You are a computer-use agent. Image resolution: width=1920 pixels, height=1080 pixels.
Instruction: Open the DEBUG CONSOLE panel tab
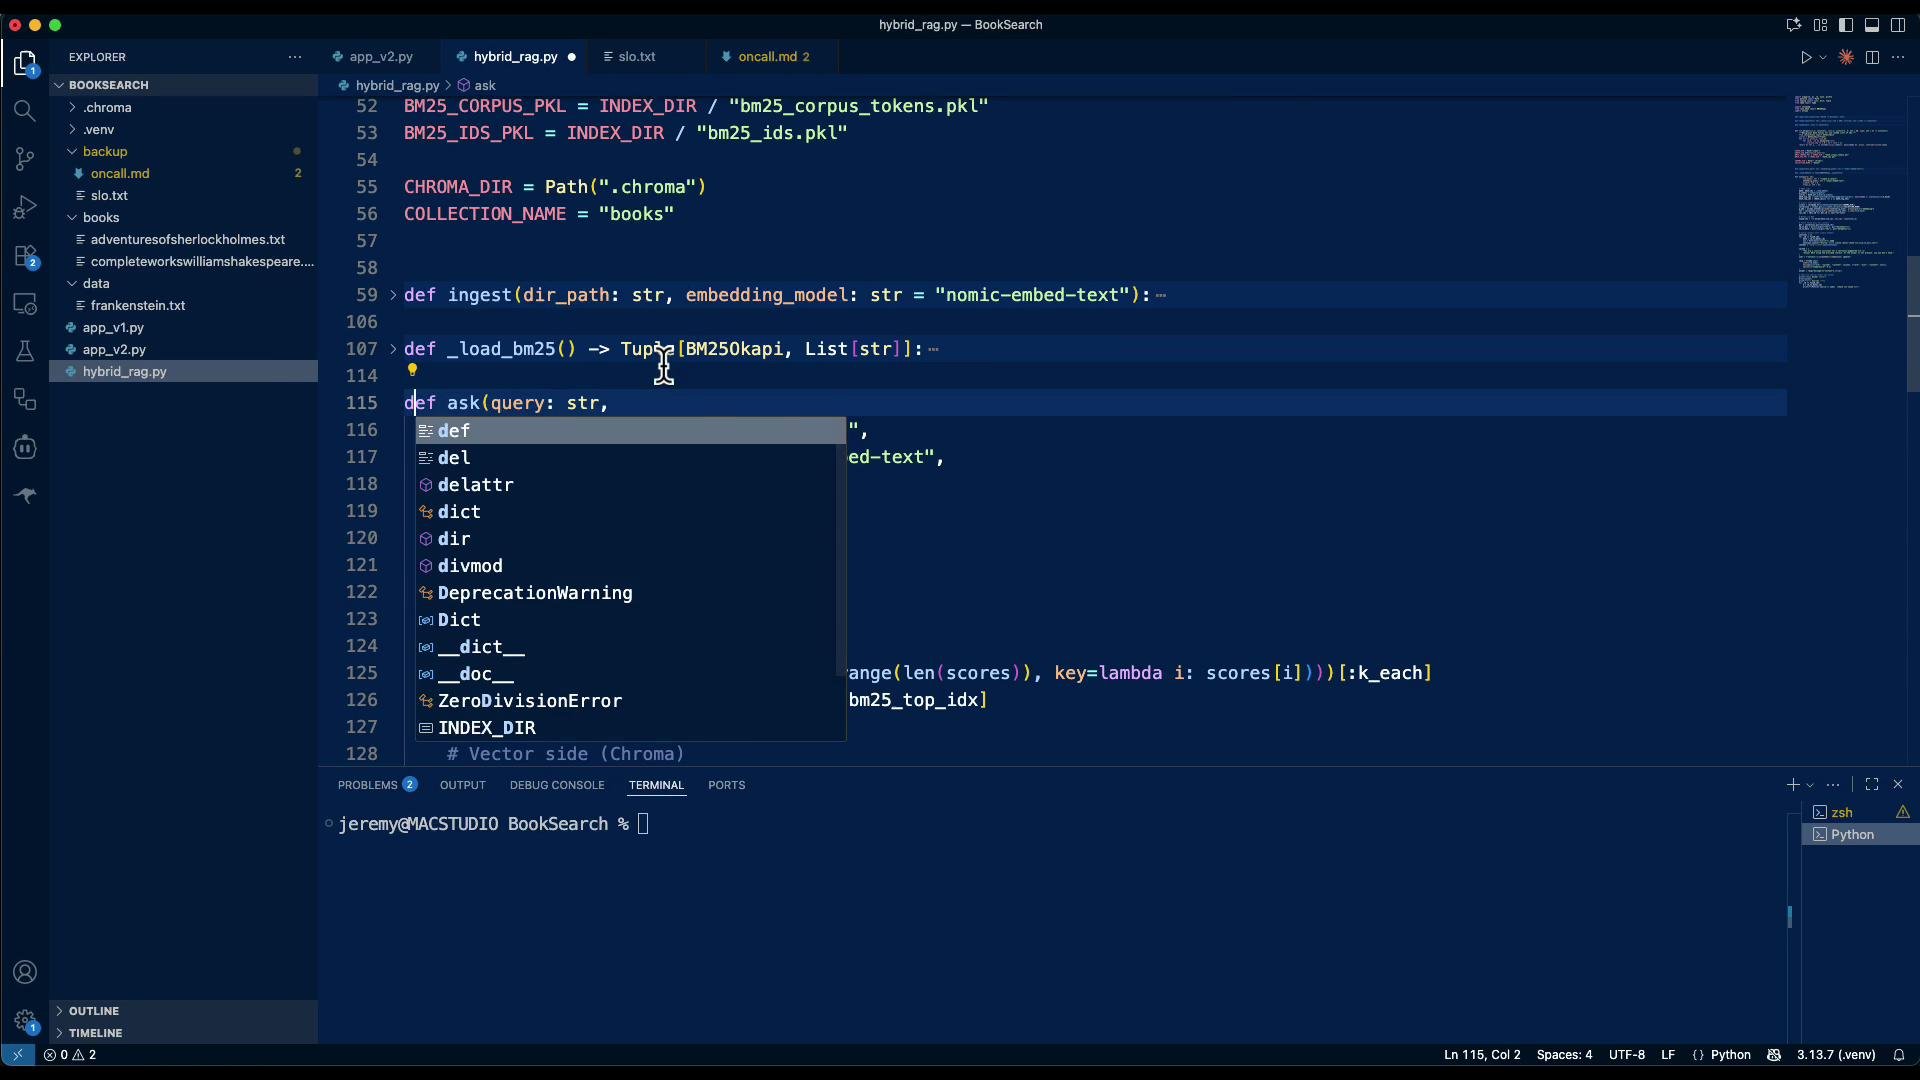(x=557, y=785)
